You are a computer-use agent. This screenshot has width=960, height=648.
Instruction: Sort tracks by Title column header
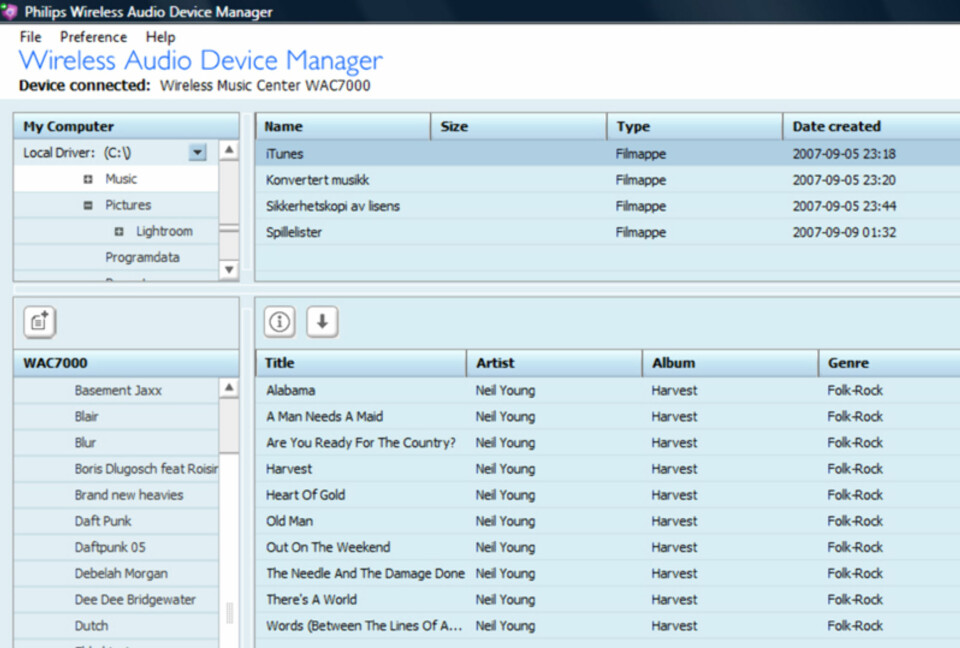click(x=361, y=363)
